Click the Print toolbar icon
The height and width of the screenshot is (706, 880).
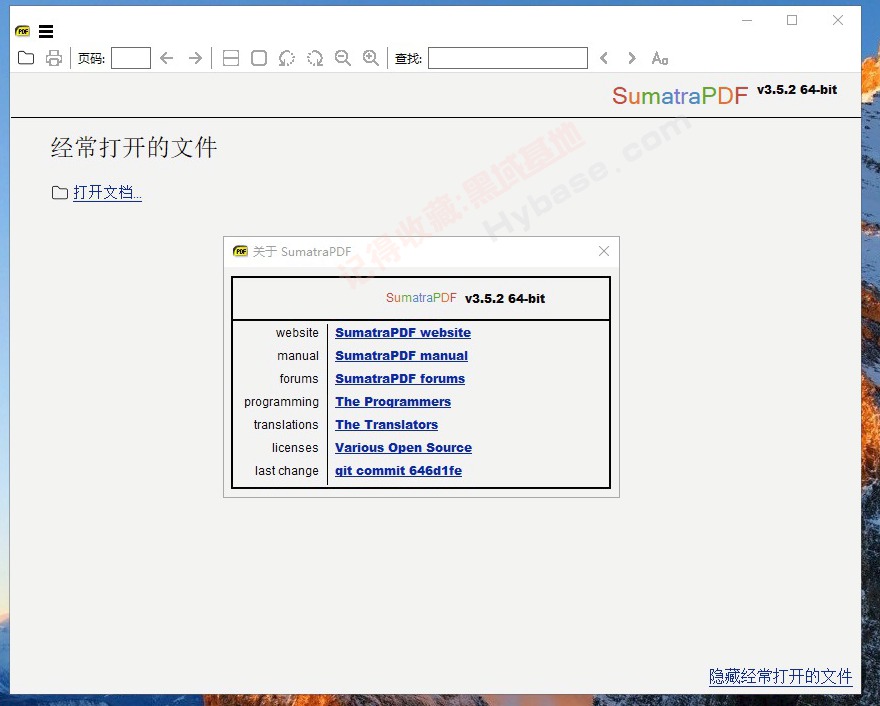(x=54, y=58)
